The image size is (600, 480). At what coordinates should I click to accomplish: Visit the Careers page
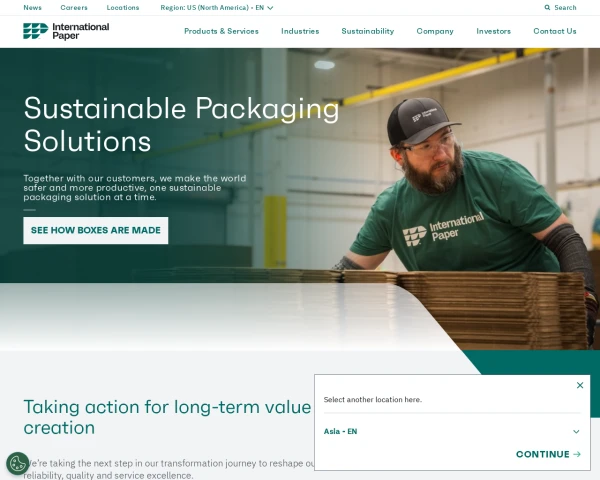point(74,8)
